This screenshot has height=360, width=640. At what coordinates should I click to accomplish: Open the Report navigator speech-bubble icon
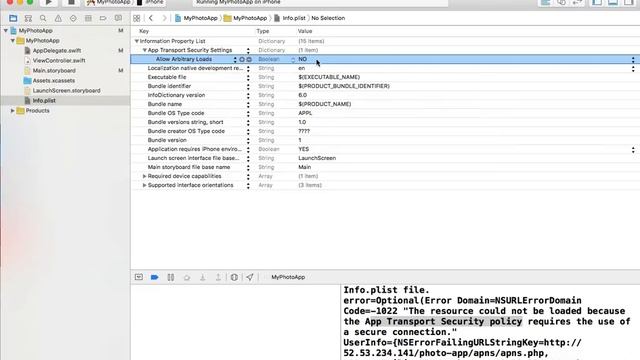pos(118,18)
